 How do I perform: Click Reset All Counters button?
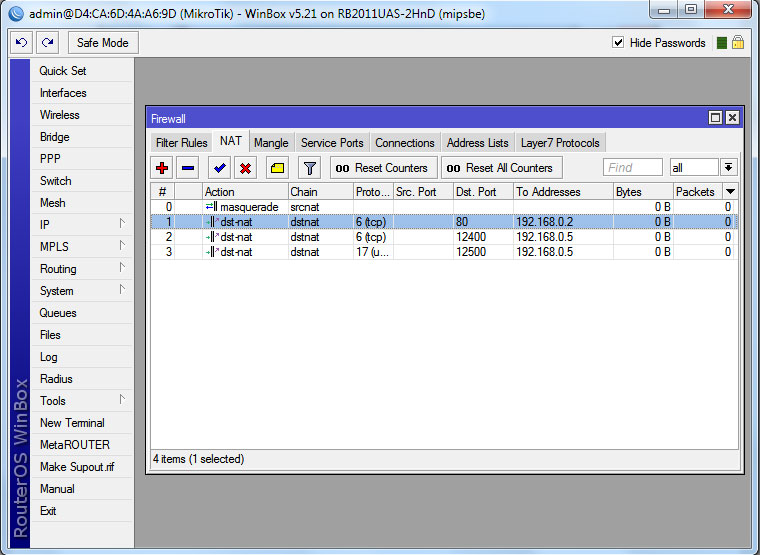click(x=501, y=168)
